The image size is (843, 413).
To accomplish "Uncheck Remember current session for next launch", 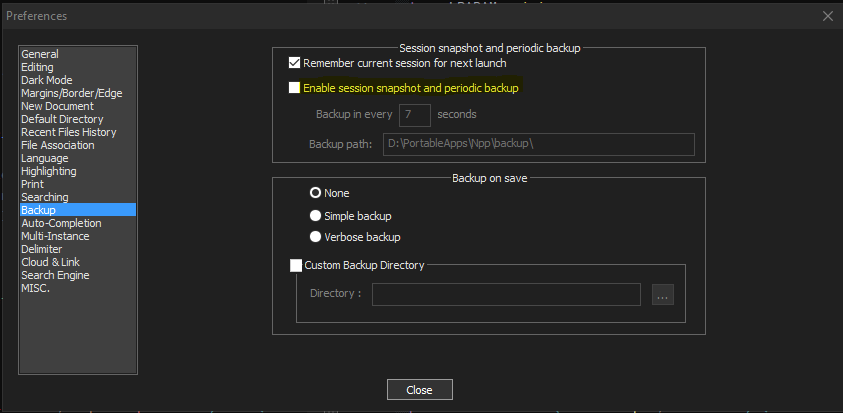I will click(294, 63).
